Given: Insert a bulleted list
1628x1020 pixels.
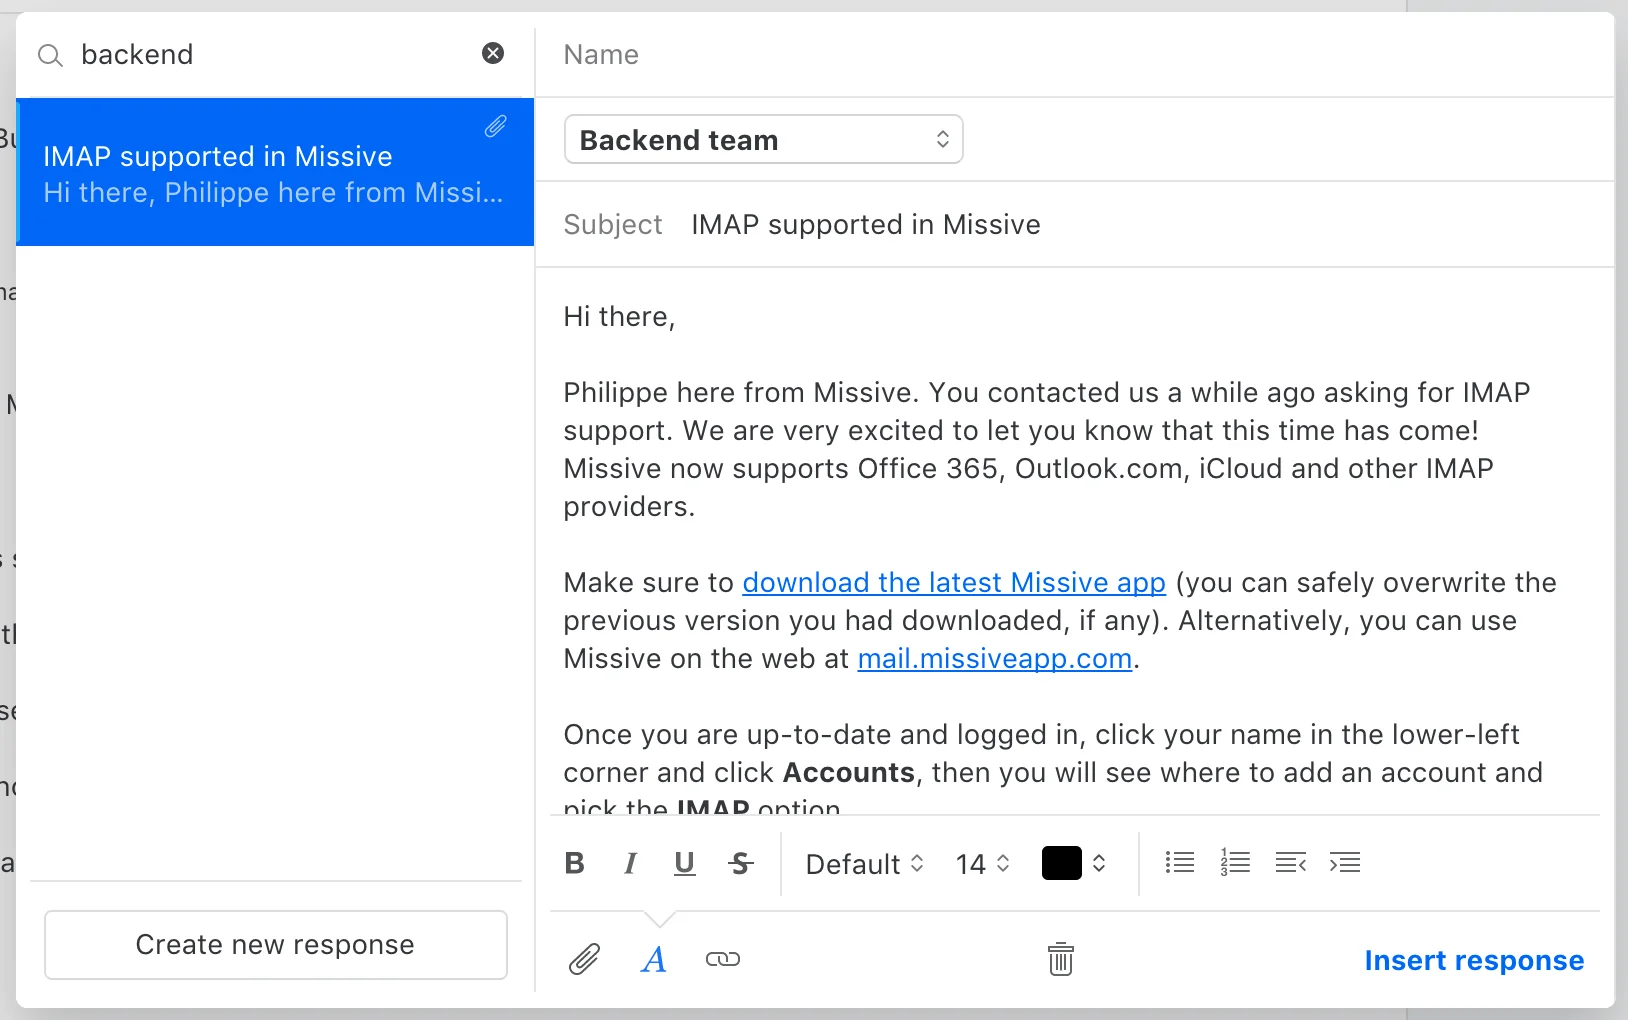Looking at the screenshot, I should 1180,862.
